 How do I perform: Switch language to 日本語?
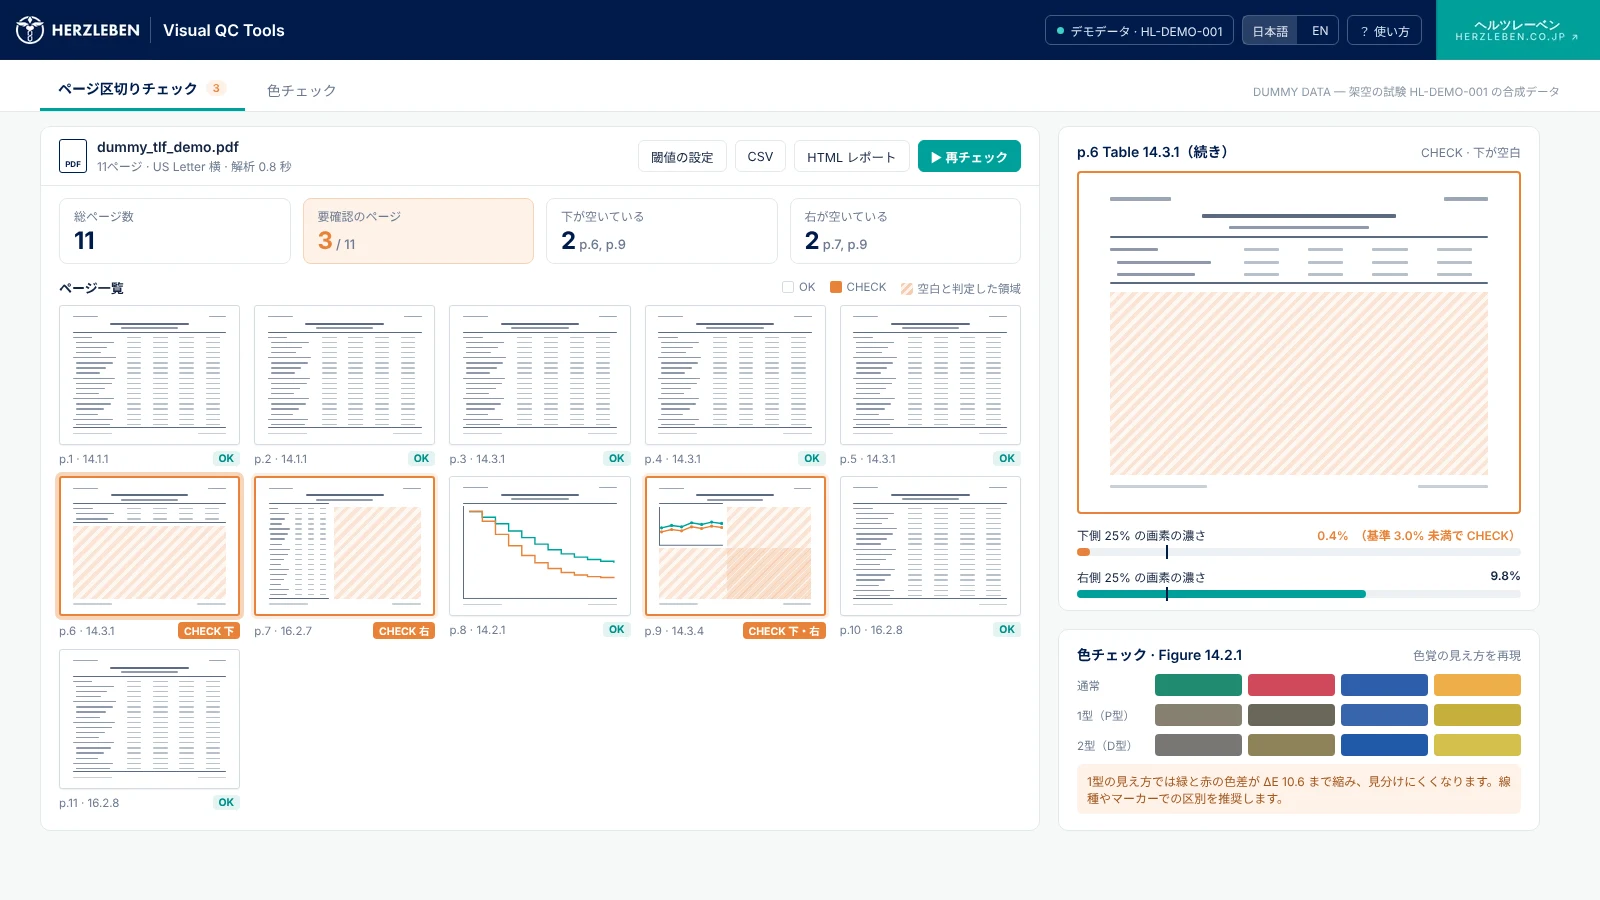1270,31
